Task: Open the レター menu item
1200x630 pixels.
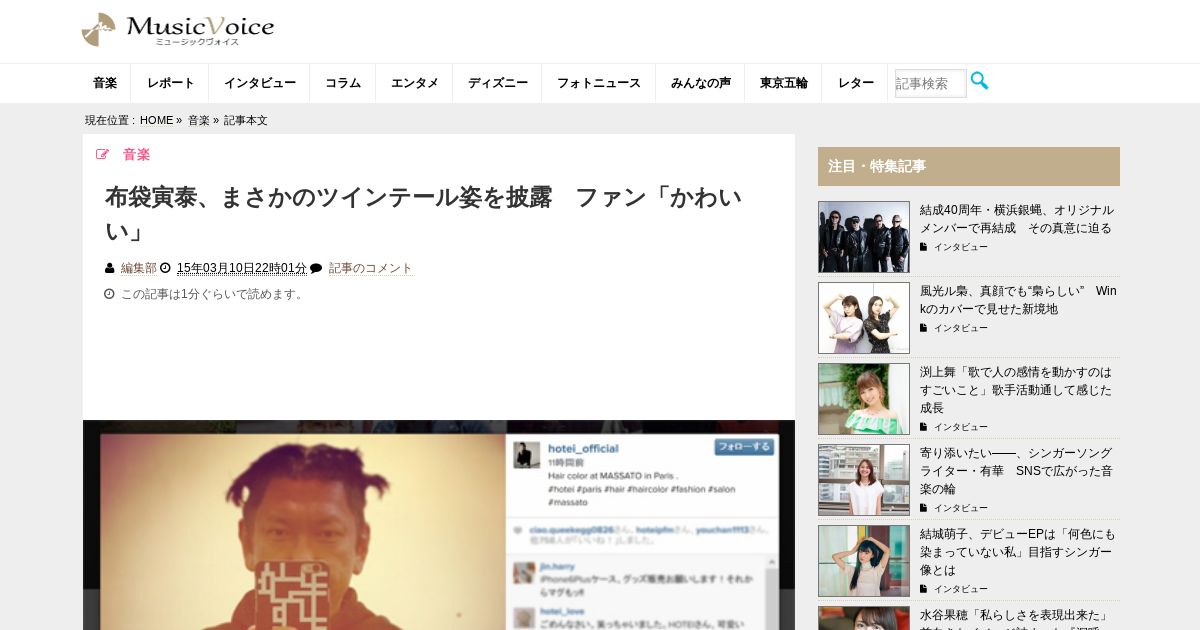Action: pyautogui.click(x=856, y=83)
